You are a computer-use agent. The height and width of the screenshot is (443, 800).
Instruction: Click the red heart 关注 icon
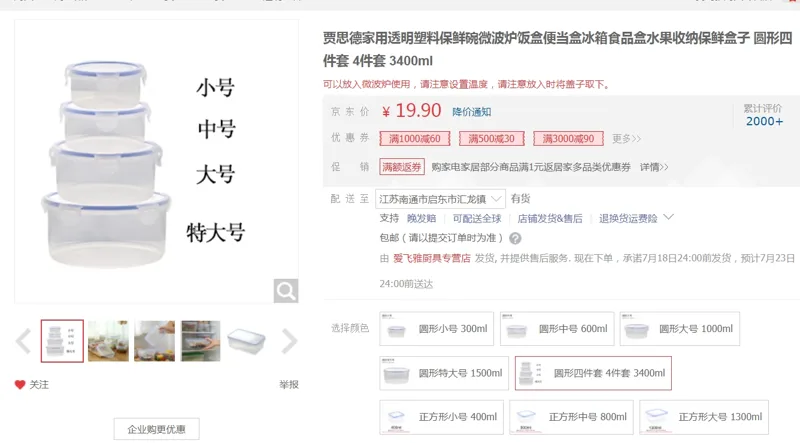pos(20,385)
